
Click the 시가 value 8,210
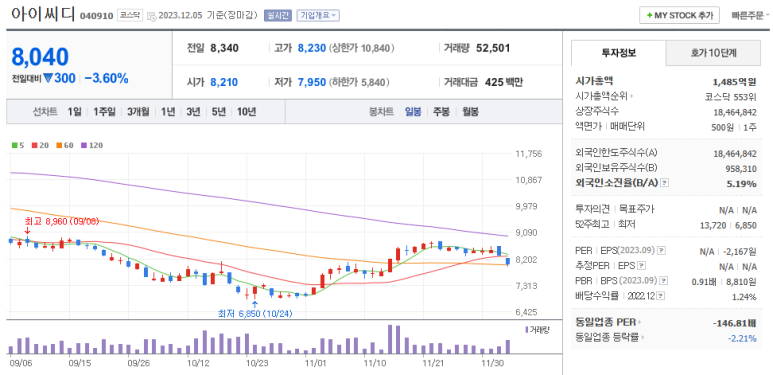pyautogui.click(x=224, y=82)
